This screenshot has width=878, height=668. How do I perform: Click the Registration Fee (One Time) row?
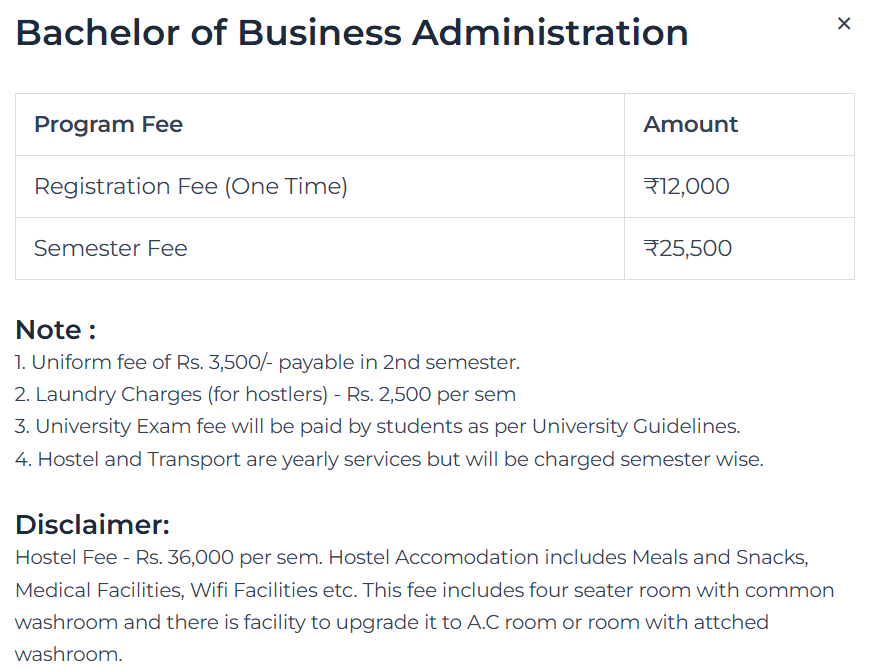[x=190, y=186]
